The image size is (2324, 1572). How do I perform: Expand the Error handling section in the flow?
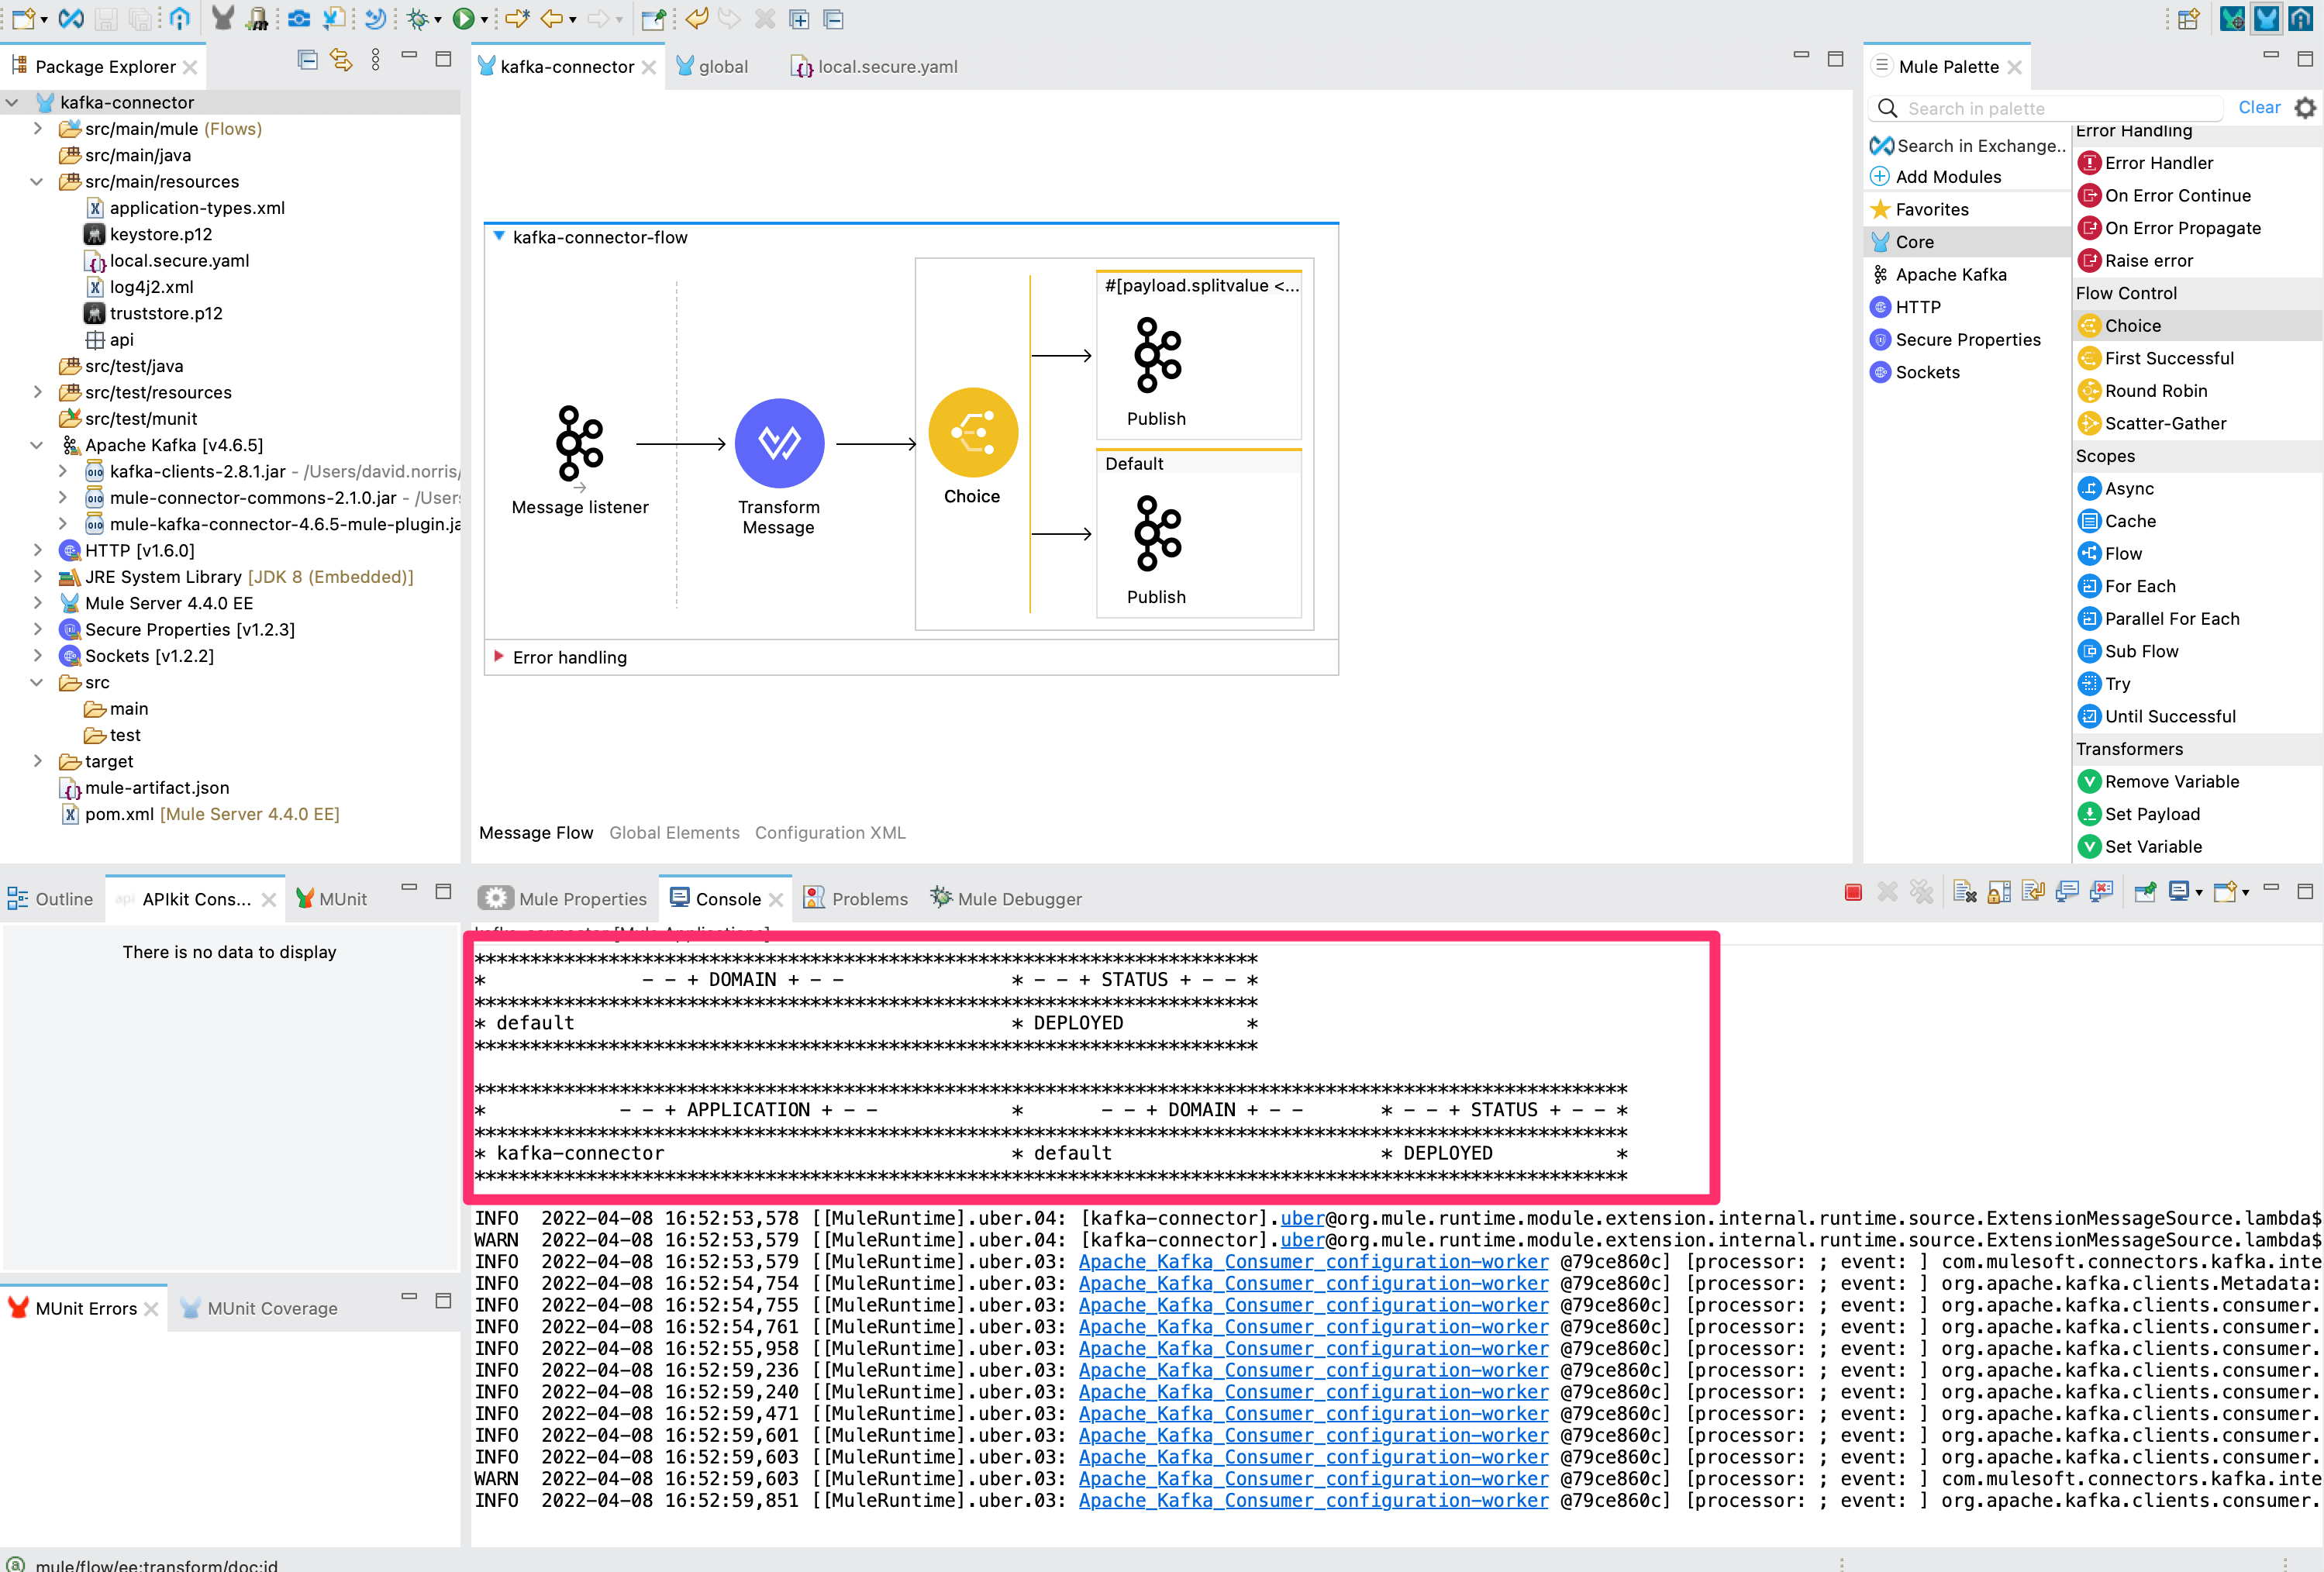498,657
